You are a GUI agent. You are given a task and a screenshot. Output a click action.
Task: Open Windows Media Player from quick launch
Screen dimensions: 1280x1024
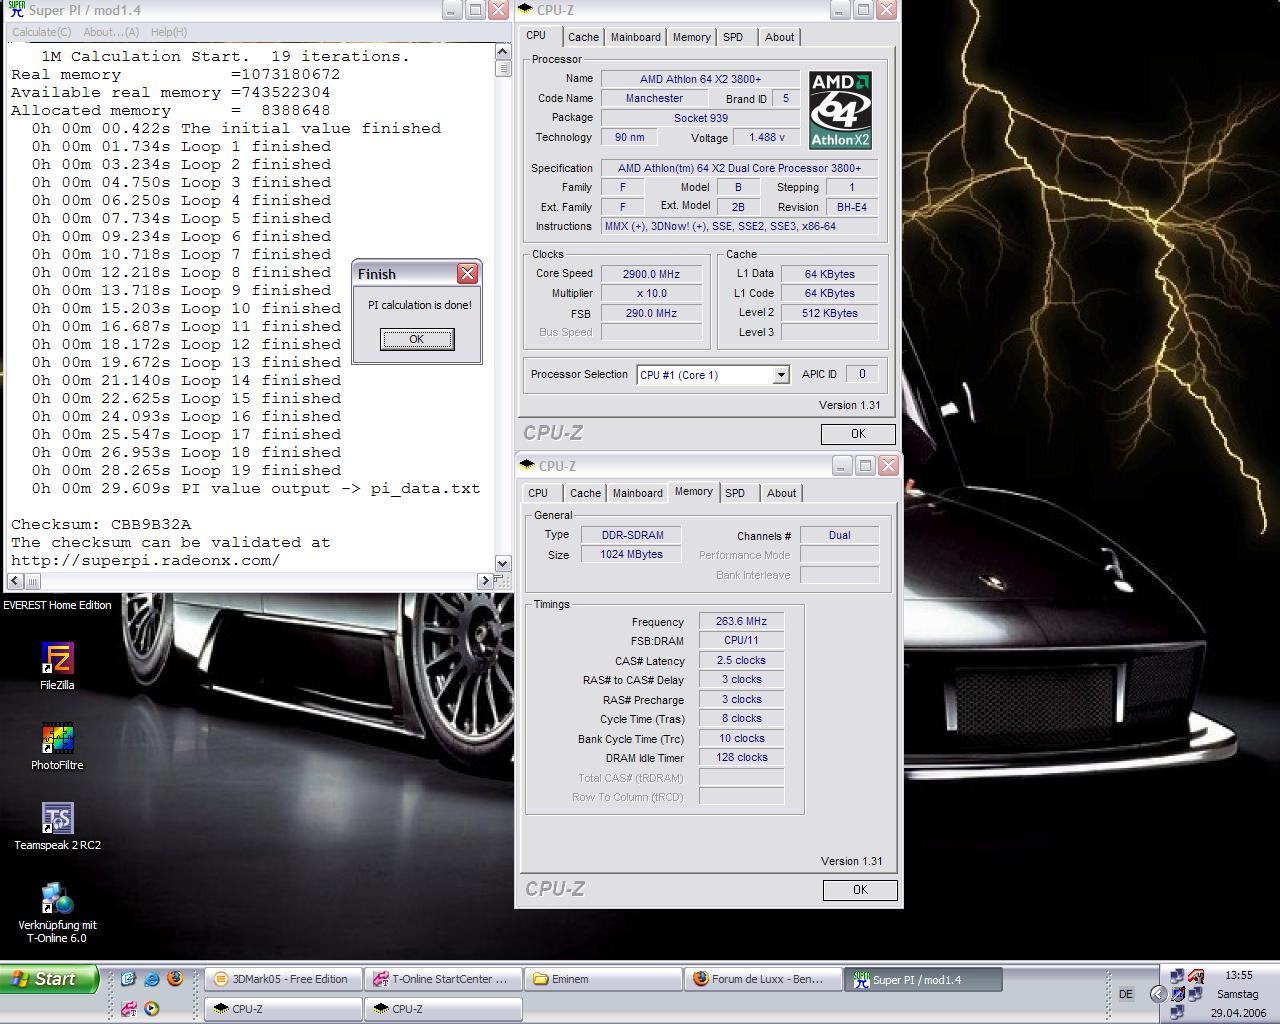tap(151, 1009)
